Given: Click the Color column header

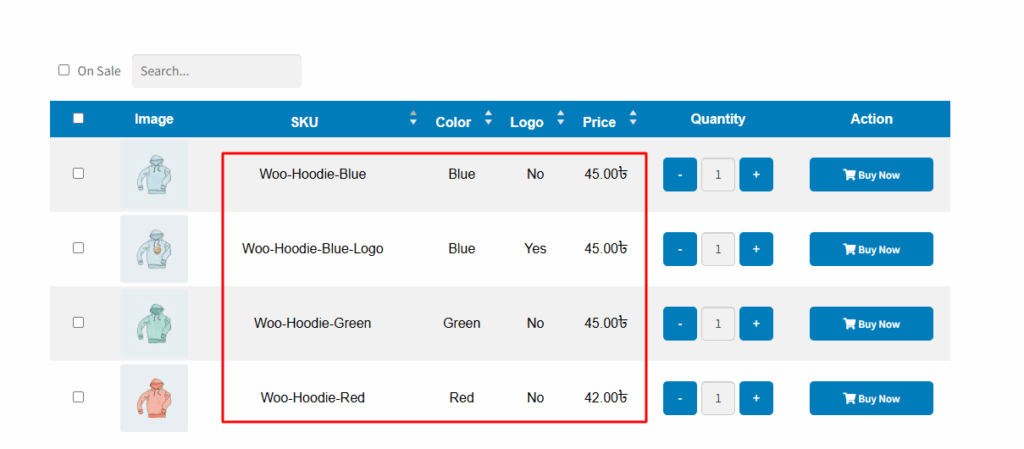Looking at the screenshot, I should click(453, 122).
